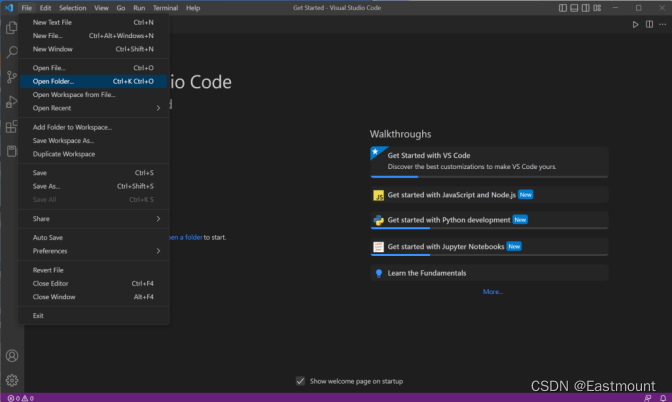672x402 pixels.
Task: Open the Explorer view in activity bar
Action: click(x=12, y=28)
